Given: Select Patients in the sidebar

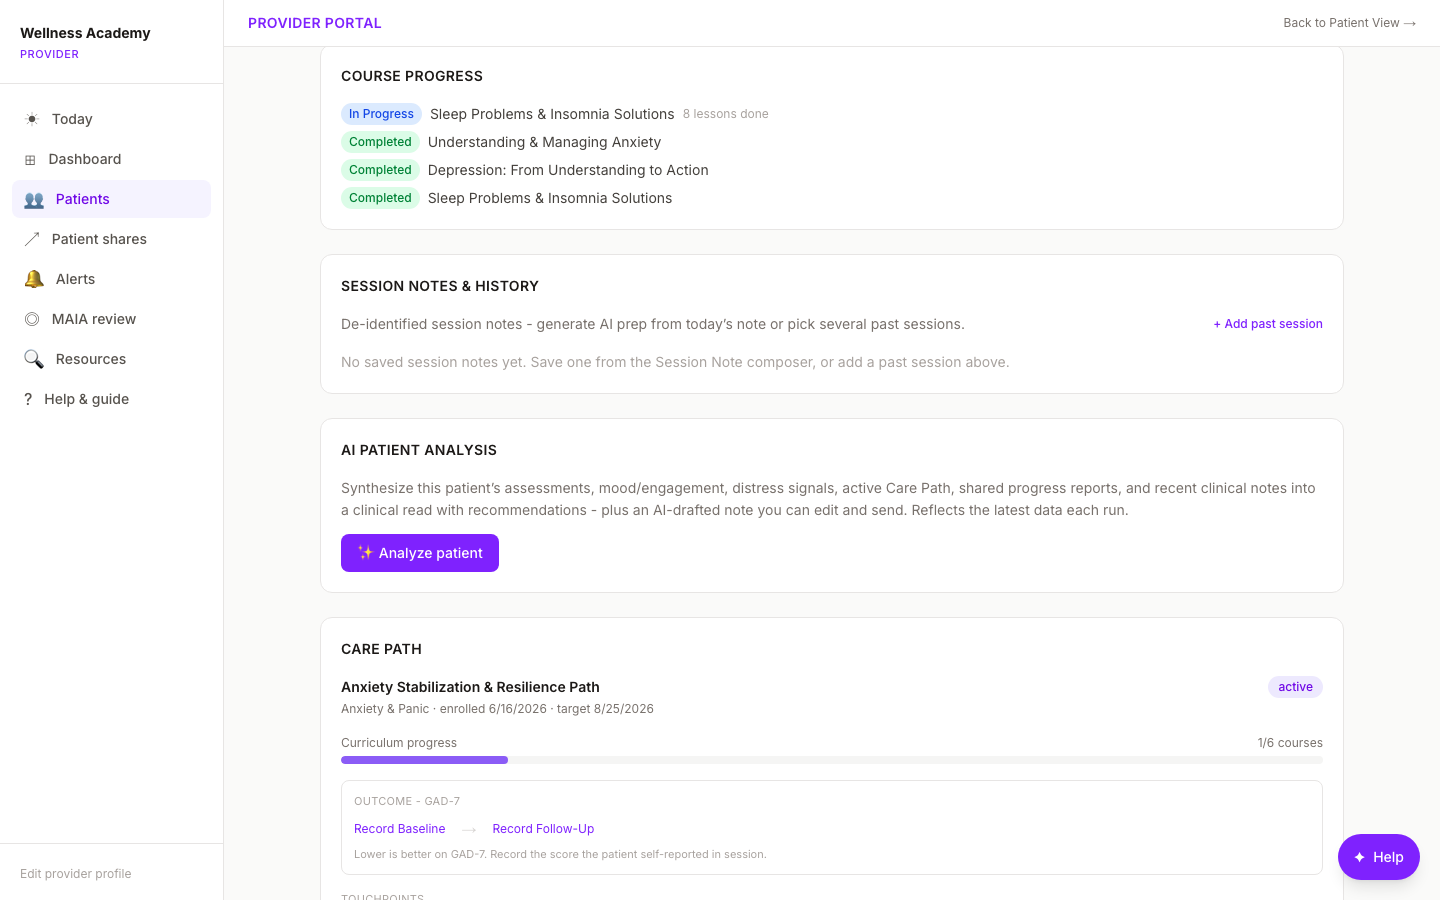Looking at the screenshot, I should pos(111,199).
